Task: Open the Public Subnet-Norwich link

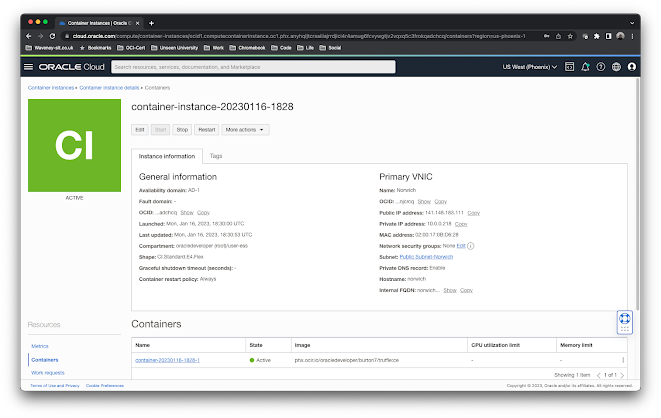Action: 426,257
